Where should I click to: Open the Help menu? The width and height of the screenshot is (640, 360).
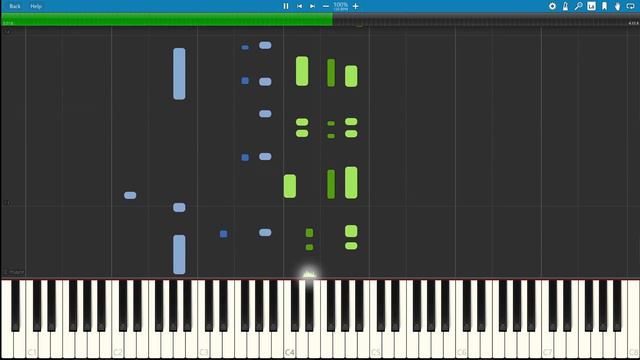coord(36,6)
